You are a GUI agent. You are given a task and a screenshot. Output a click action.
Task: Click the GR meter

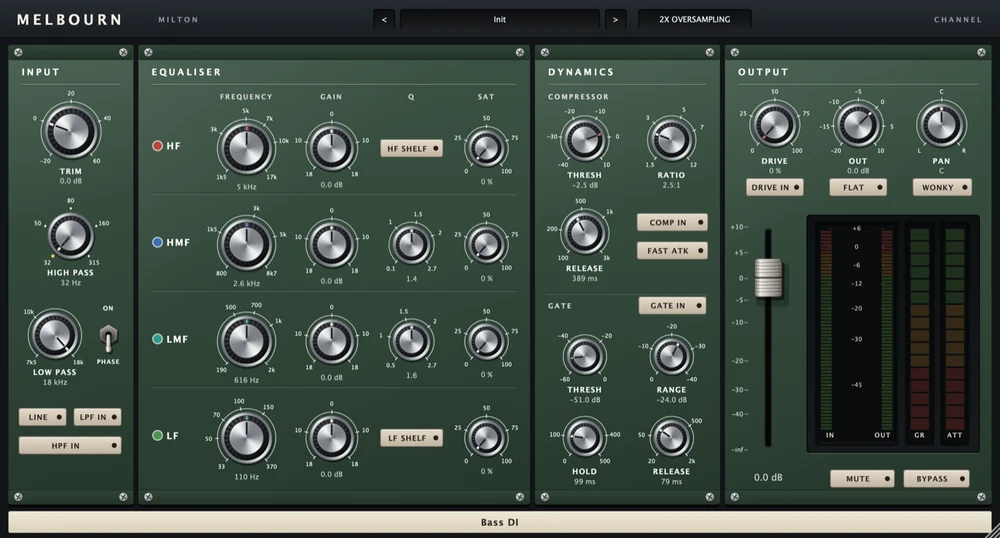(x=919, y=330)
